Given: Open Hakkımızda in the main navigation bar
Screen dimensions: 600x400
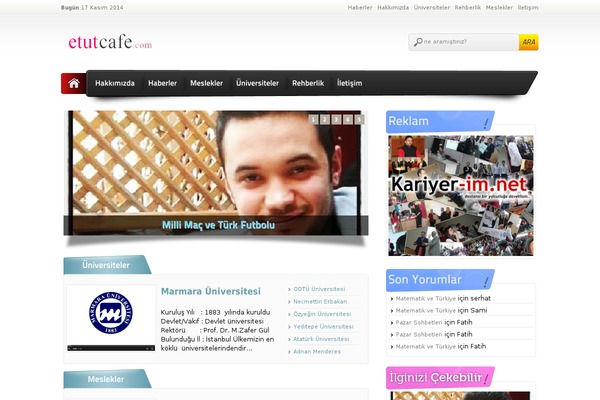Looking at the screenshot, I should pyautogui.click(x=115, y=83).
